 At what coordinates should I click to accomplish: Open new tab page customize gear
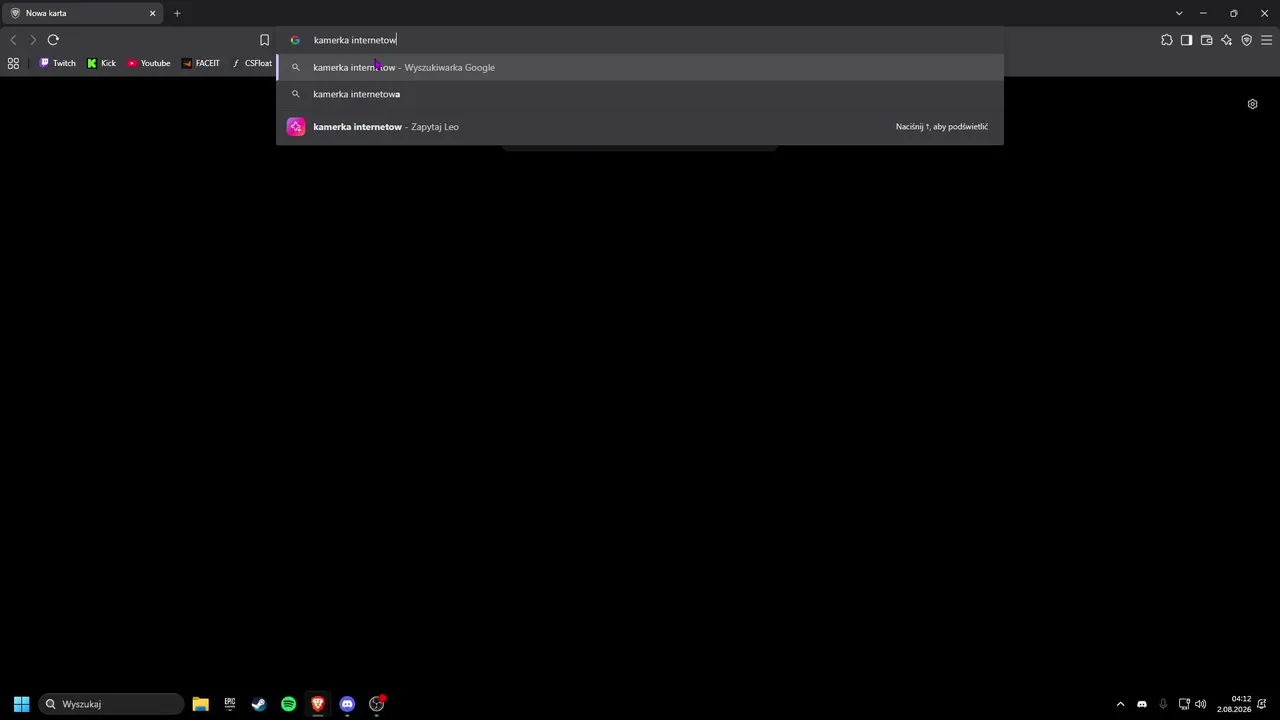(x=1252, y=104)
